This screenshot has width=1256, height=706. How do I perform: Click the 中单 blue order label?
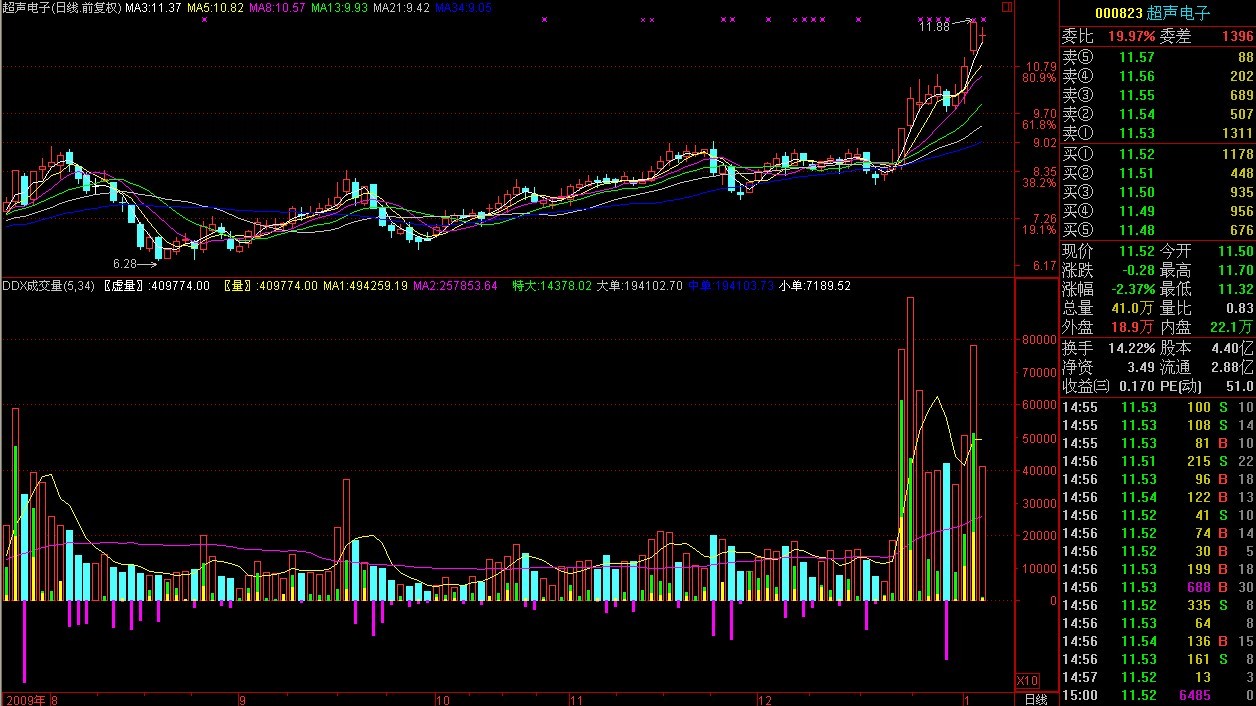[x=731, y=286]
